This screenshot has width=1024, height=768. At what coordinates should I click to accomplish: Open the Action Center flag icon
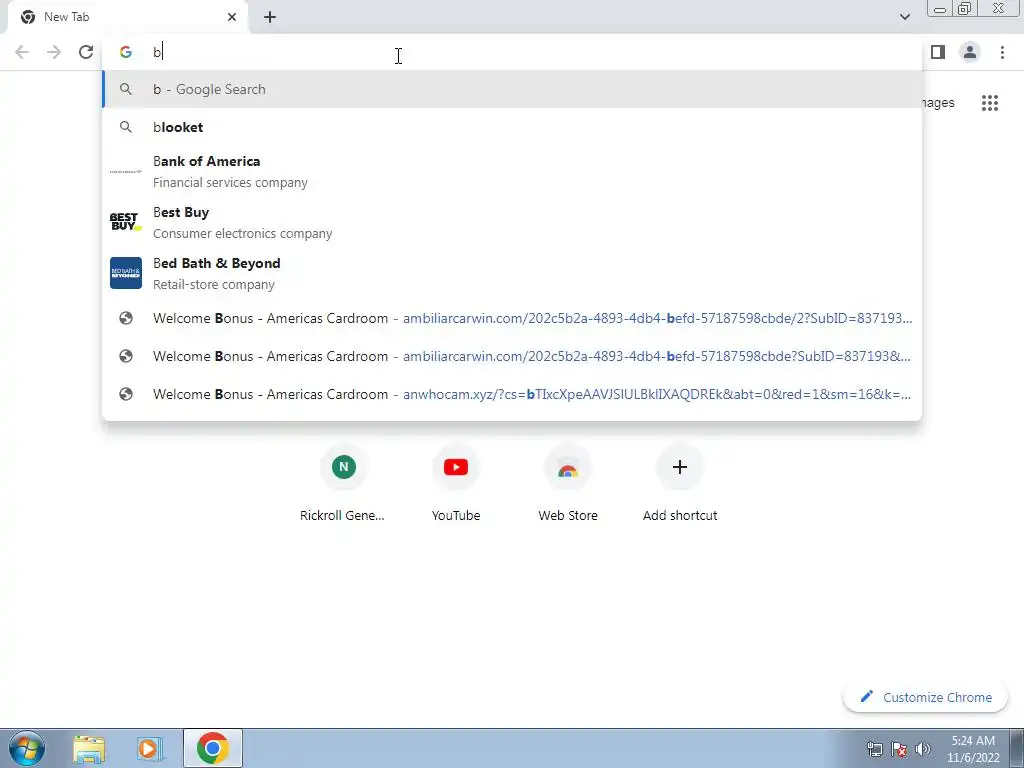coord(899,749)
